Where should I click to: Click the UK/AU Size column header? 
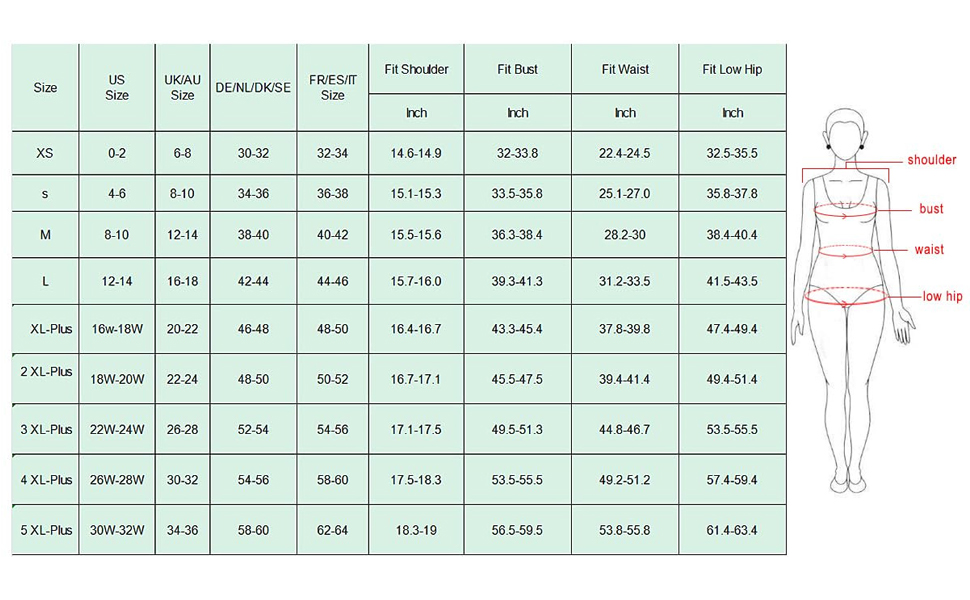pos(182,87)
